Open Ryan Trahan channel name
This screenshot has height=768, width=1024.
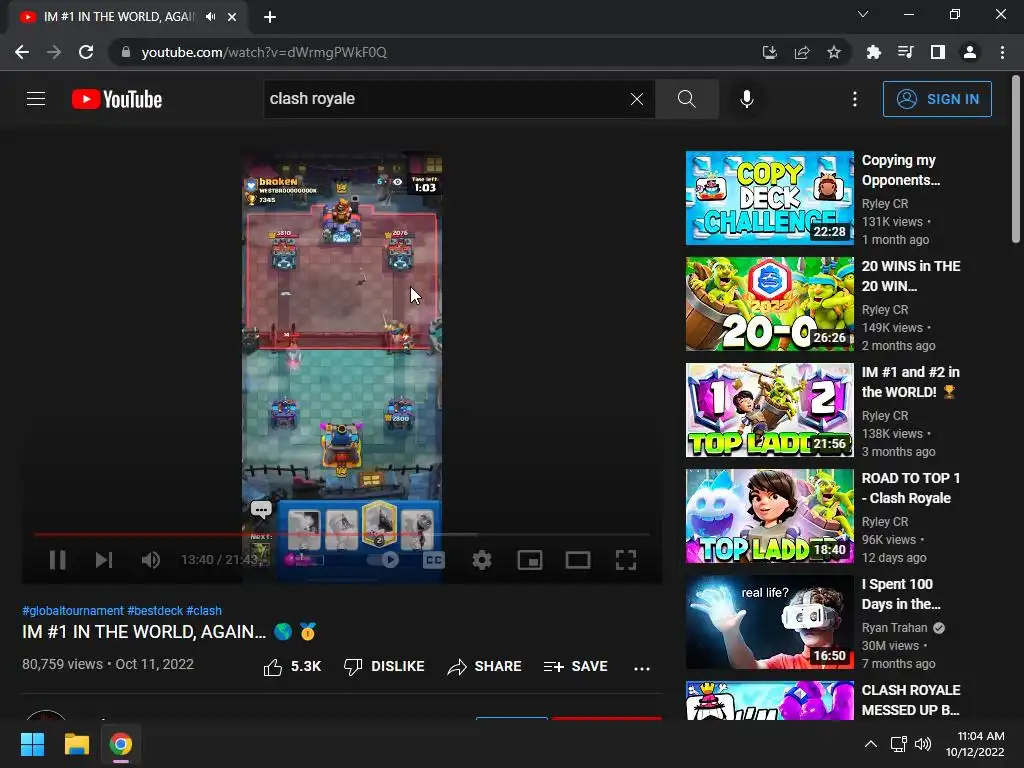894,628
